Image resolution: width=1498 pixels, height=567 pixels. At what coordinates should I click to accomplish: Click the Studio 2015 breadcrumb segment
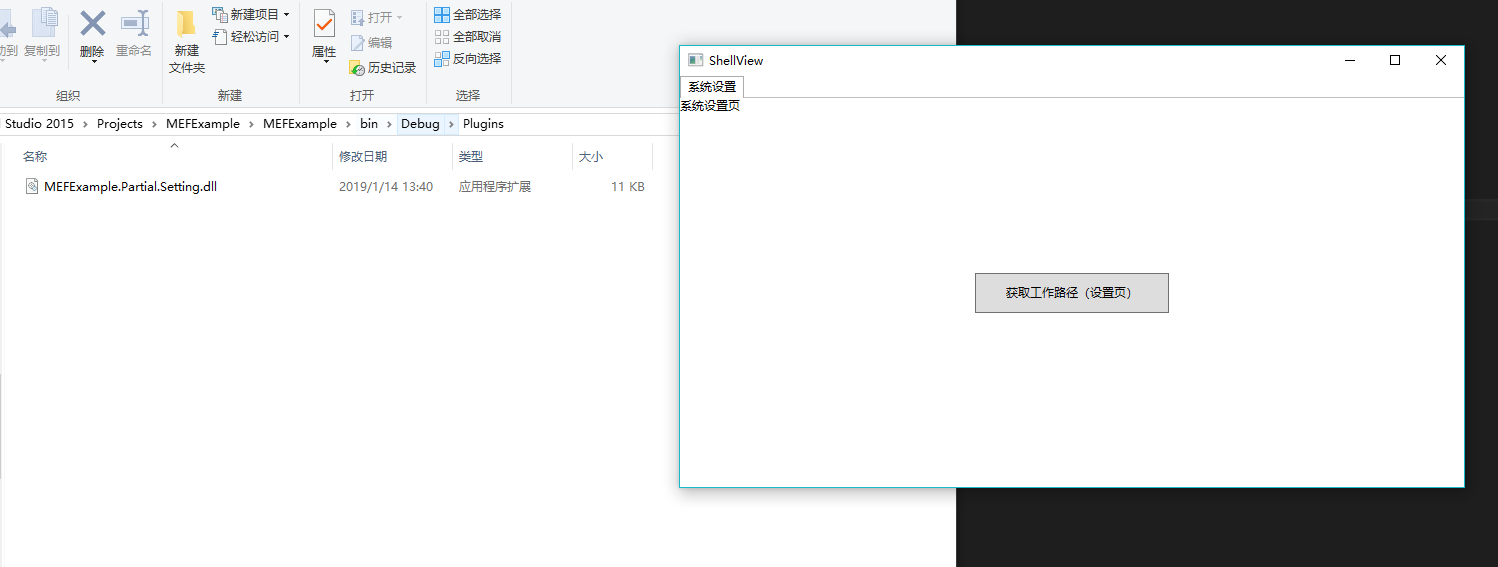(x=39, y=124)
